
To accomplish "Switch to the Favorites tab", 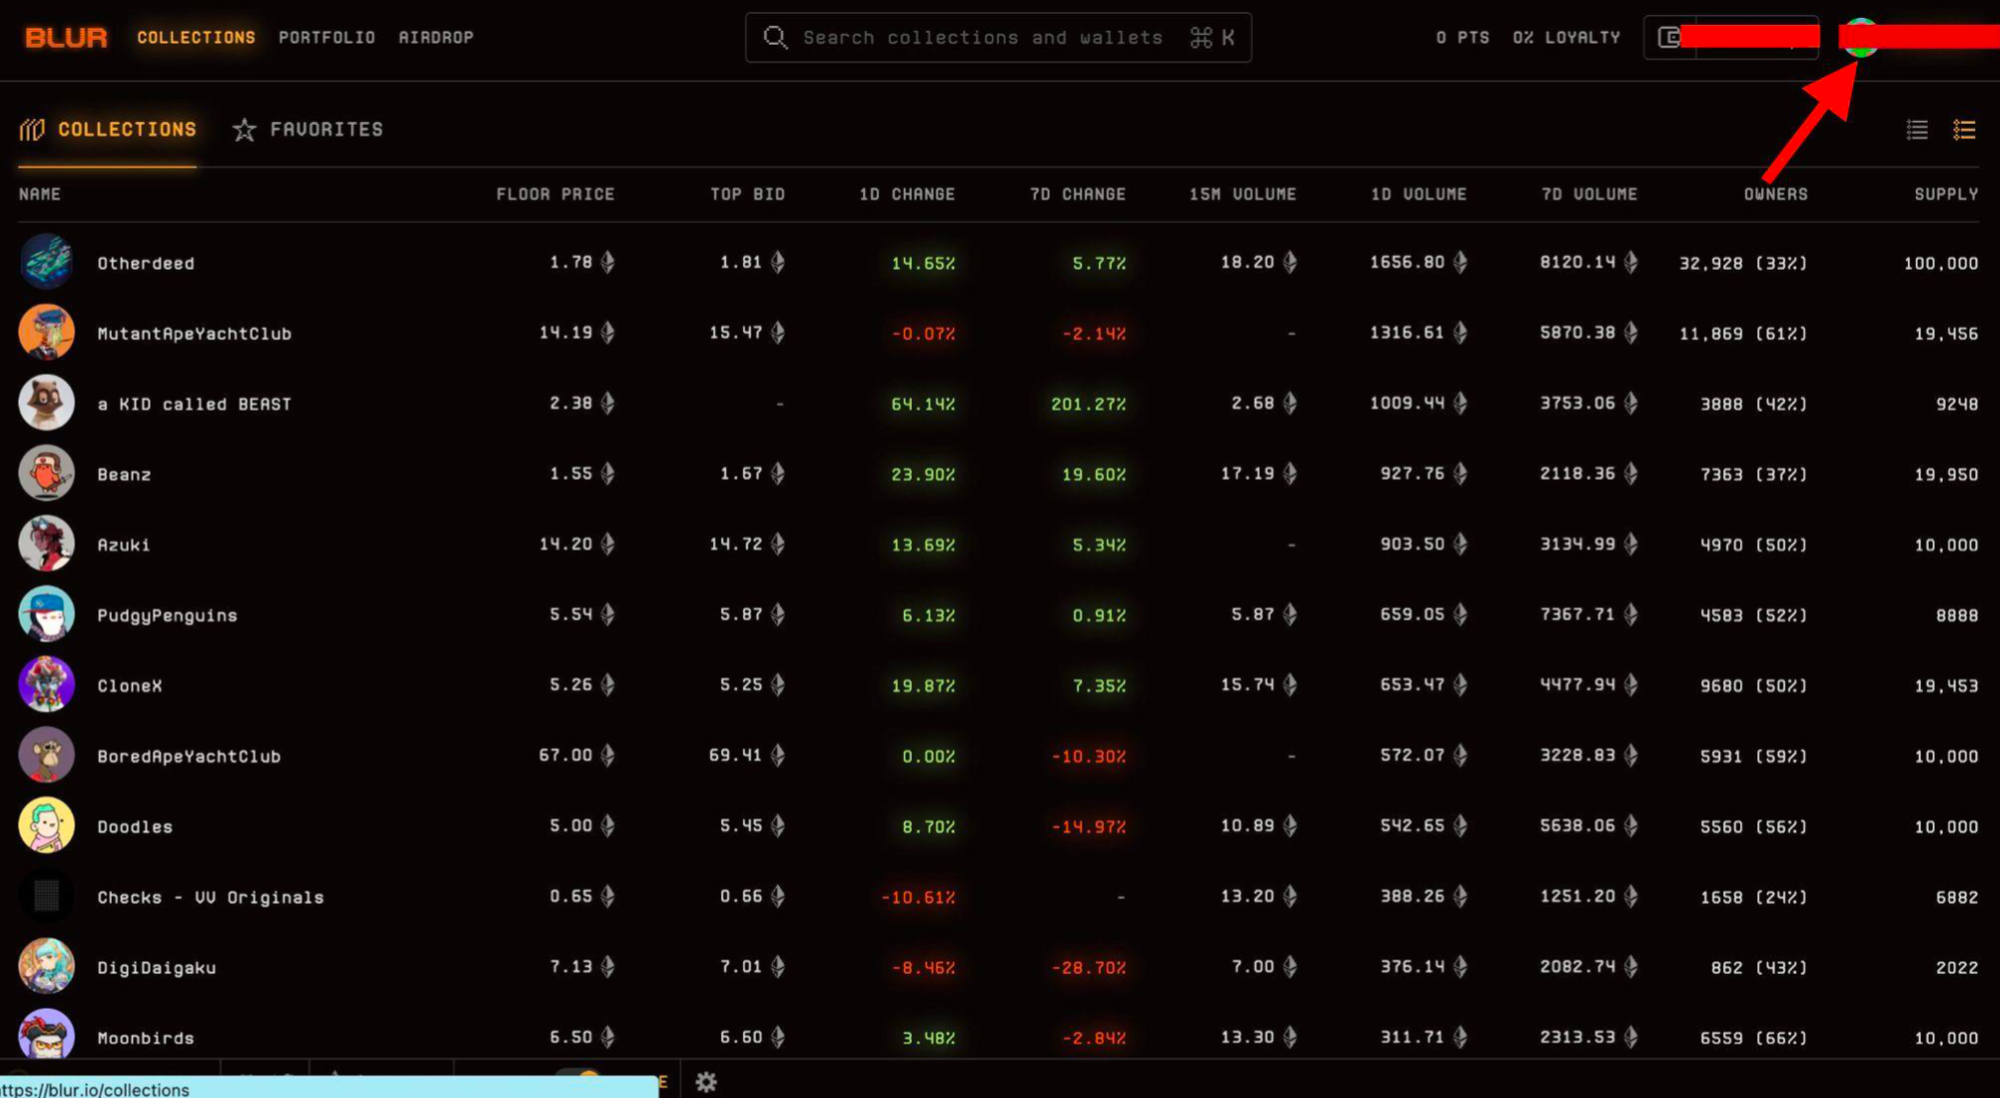I will coord(308,130).
